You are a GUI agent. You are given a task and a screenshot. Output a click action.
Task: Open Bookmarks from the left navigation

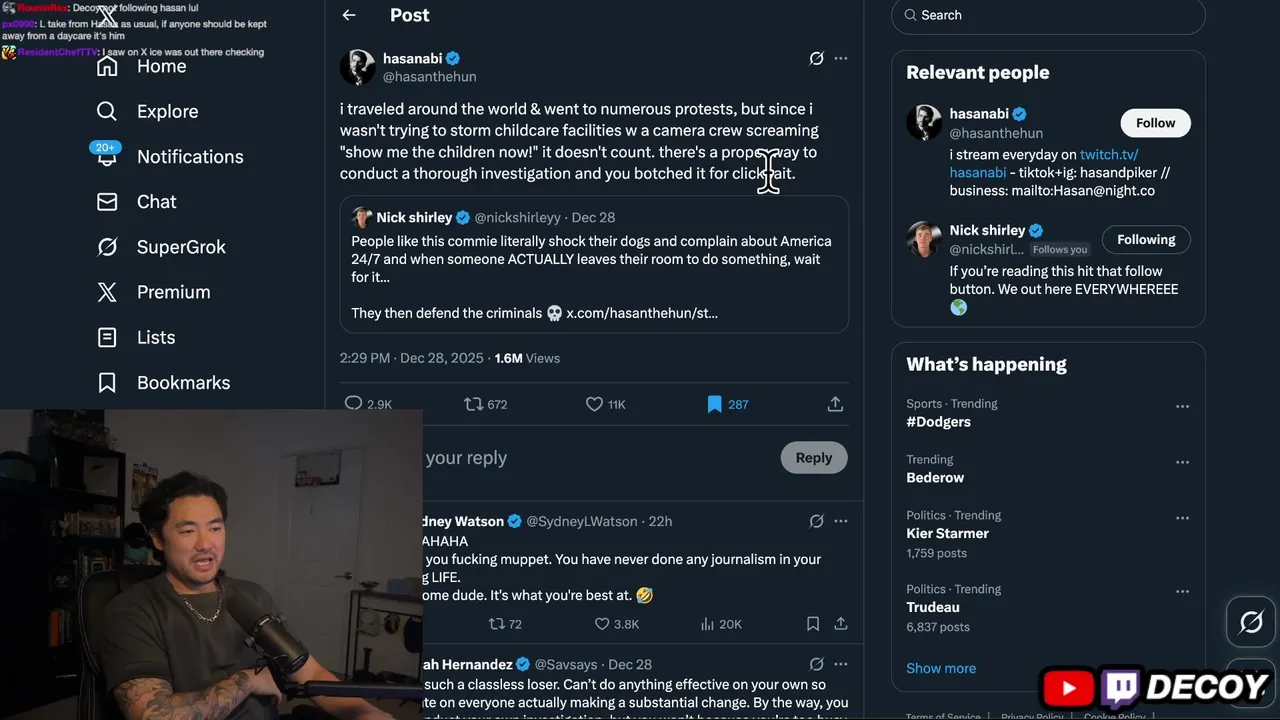pos(182,383)
